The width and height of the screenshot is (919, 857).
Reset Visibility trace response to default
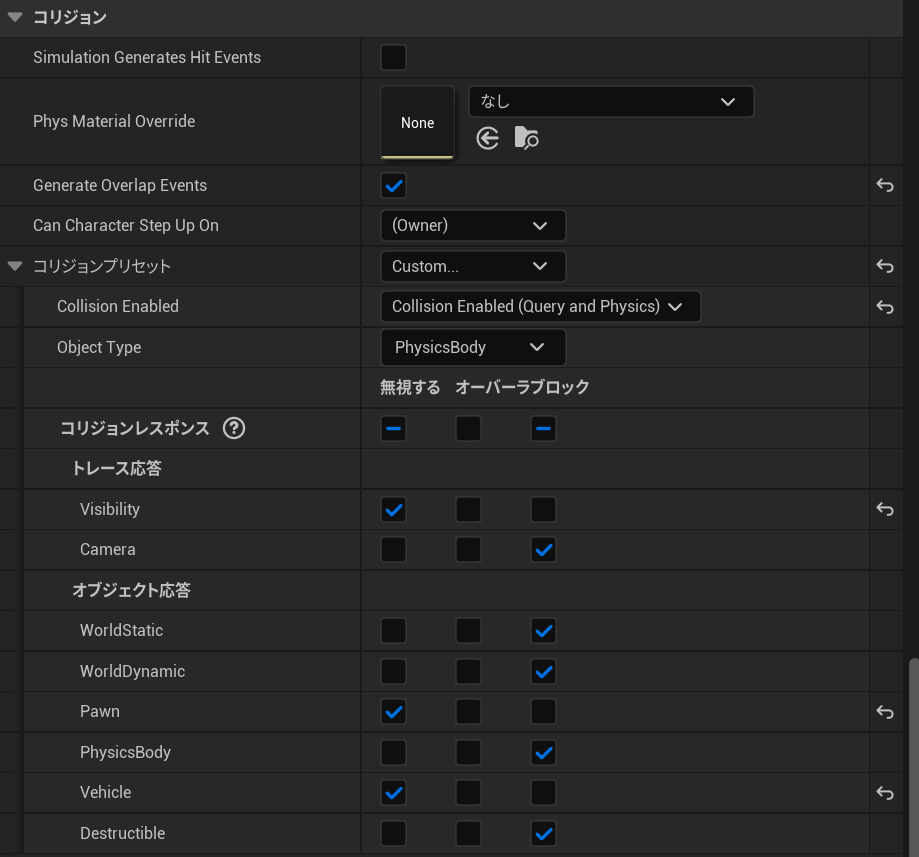[885, 509]
